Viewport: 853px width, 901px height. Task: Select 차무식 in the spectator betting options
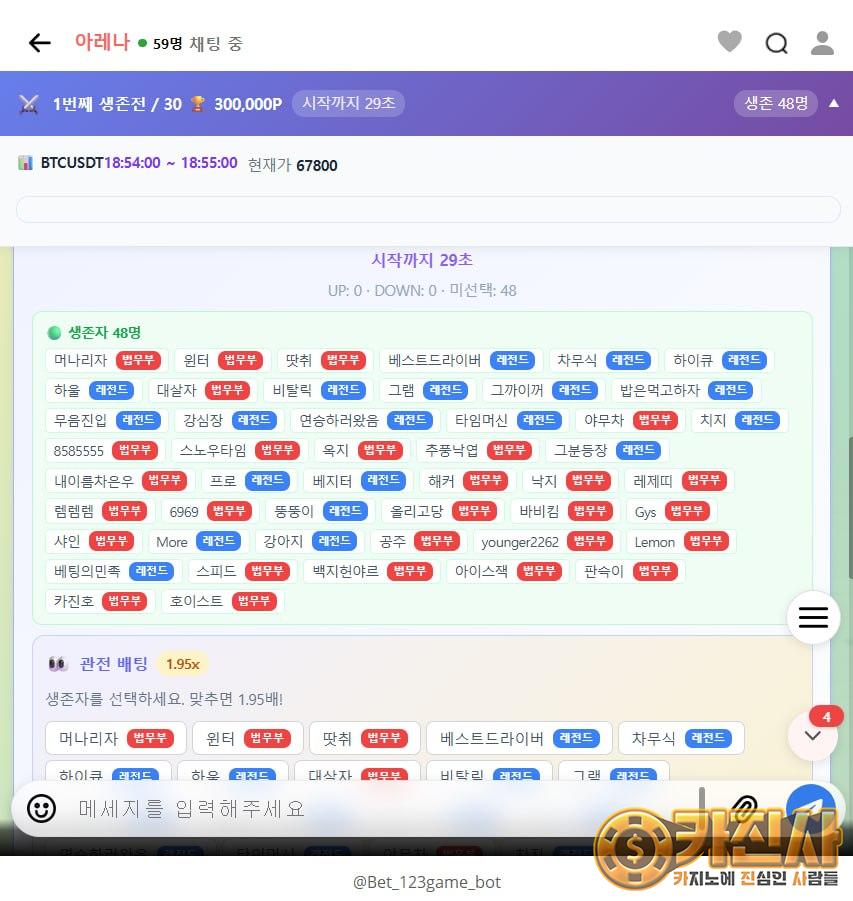click(x=681, y=738)
